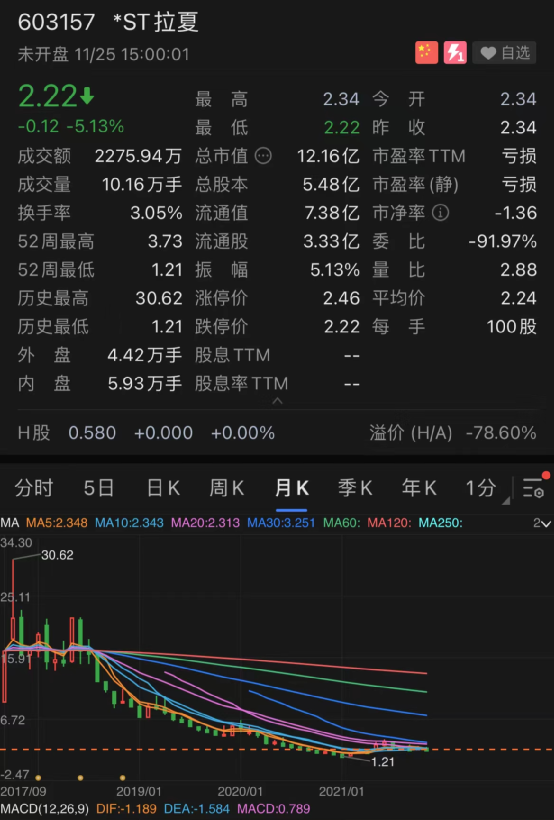Tap the 市净率 info icon
This screenshot has width=554, height=820.
click(x=440, y=213)
